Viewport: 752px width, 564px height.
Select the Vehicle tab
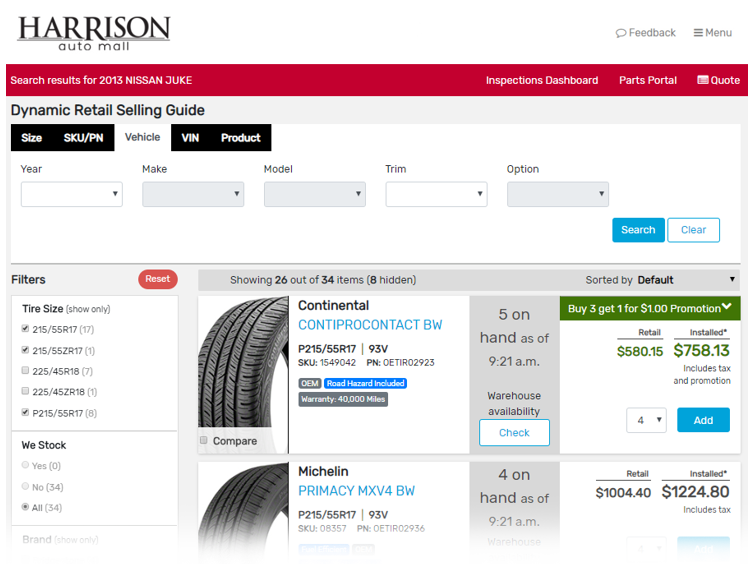click(142, 137)
